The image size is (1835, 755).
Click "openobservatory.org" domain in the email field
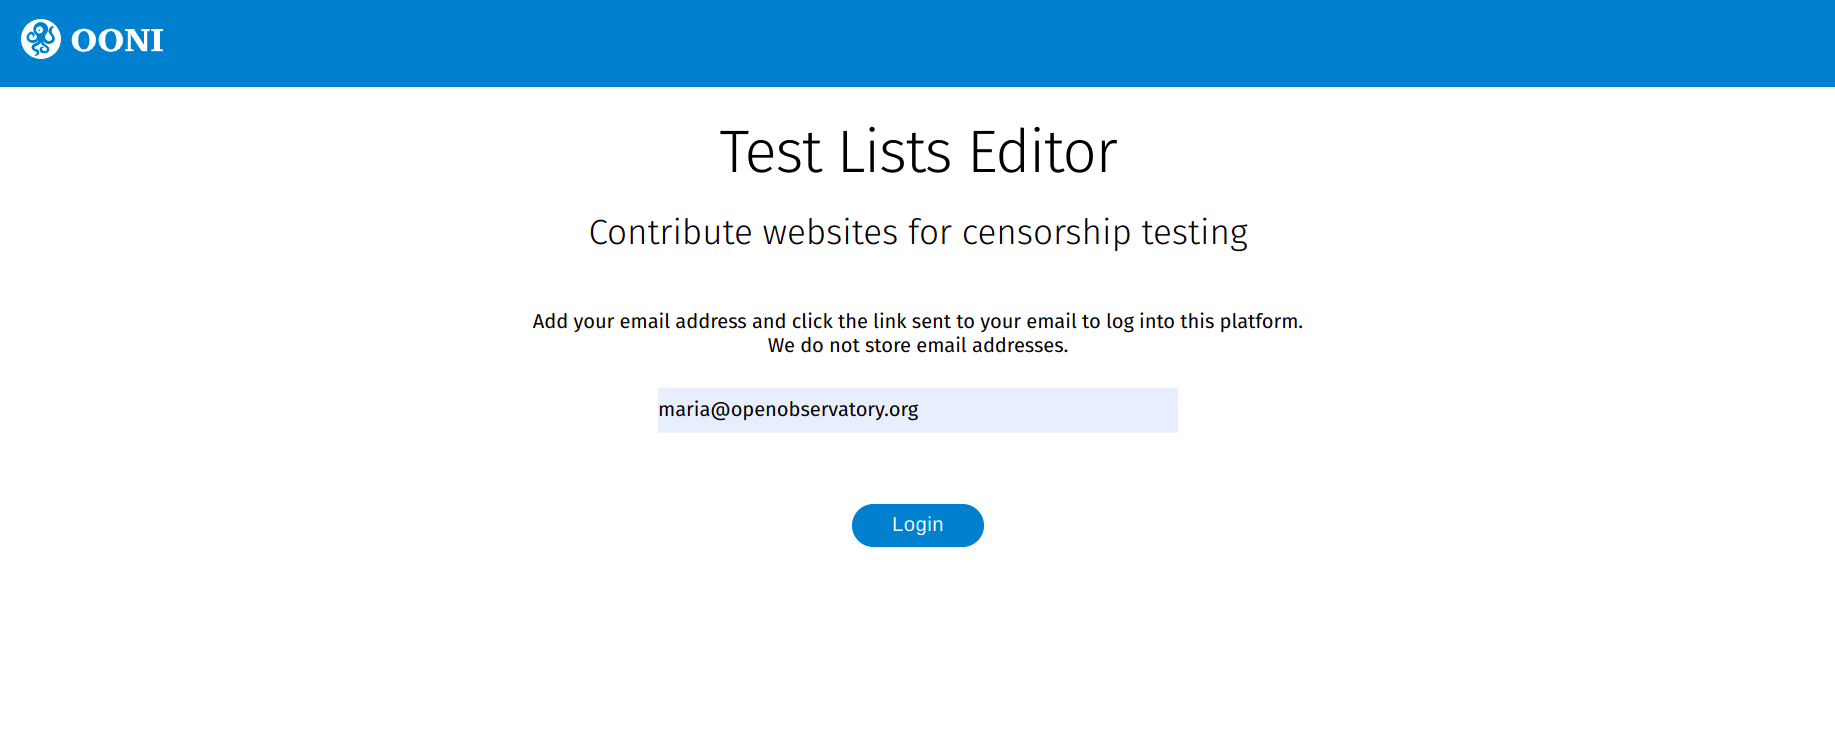click(824, 410)
